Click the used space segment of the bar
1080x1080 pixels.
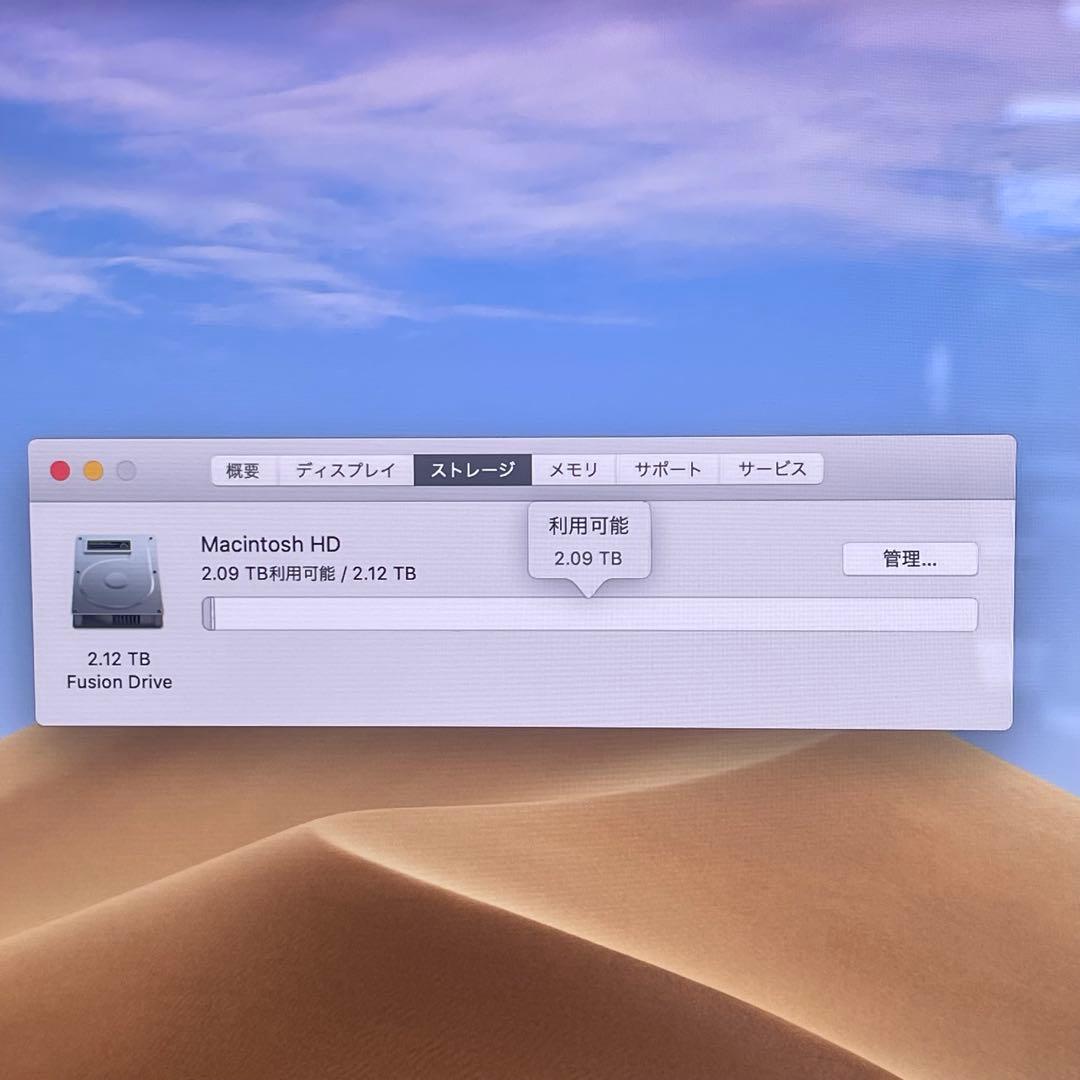tap(209, 614)
